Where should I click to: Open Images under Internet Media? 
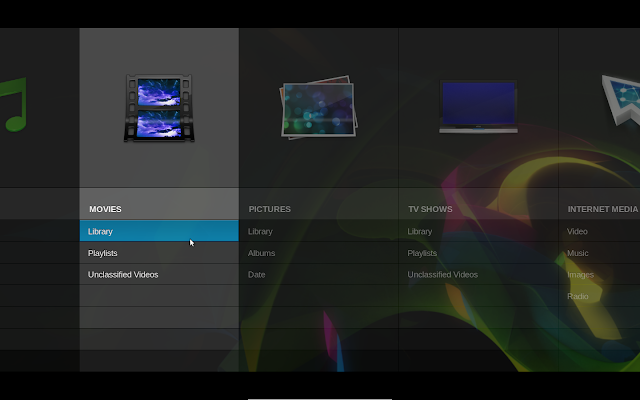click(599, 274)
